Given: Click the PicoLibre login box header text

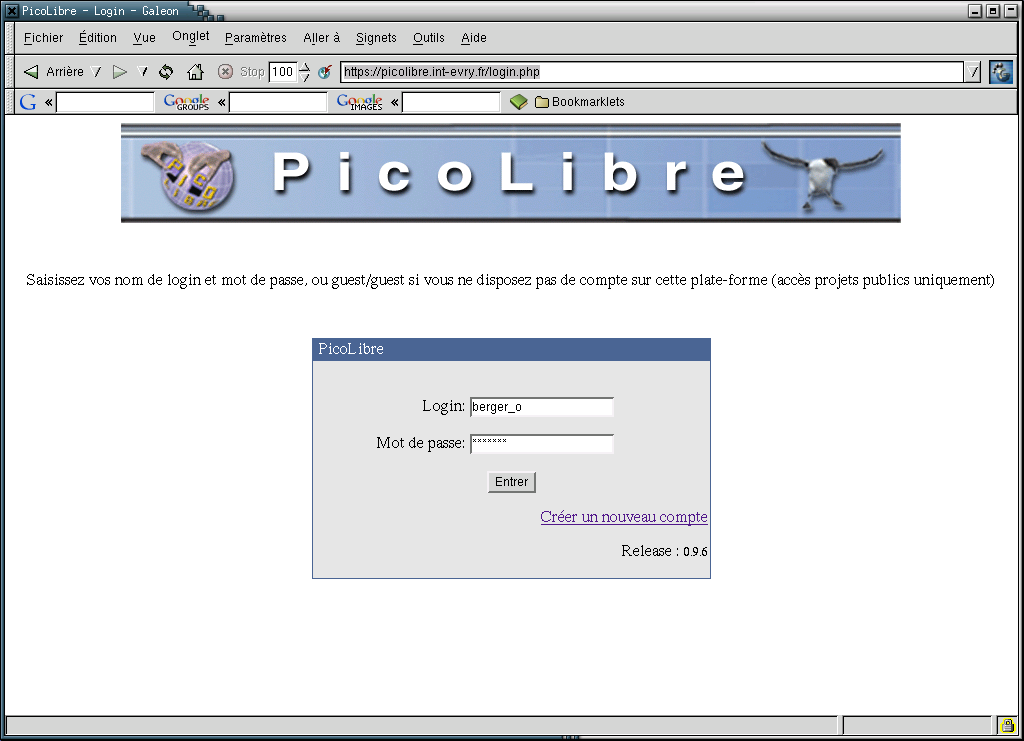Looking at the screenshot, I should coord(351,349).
